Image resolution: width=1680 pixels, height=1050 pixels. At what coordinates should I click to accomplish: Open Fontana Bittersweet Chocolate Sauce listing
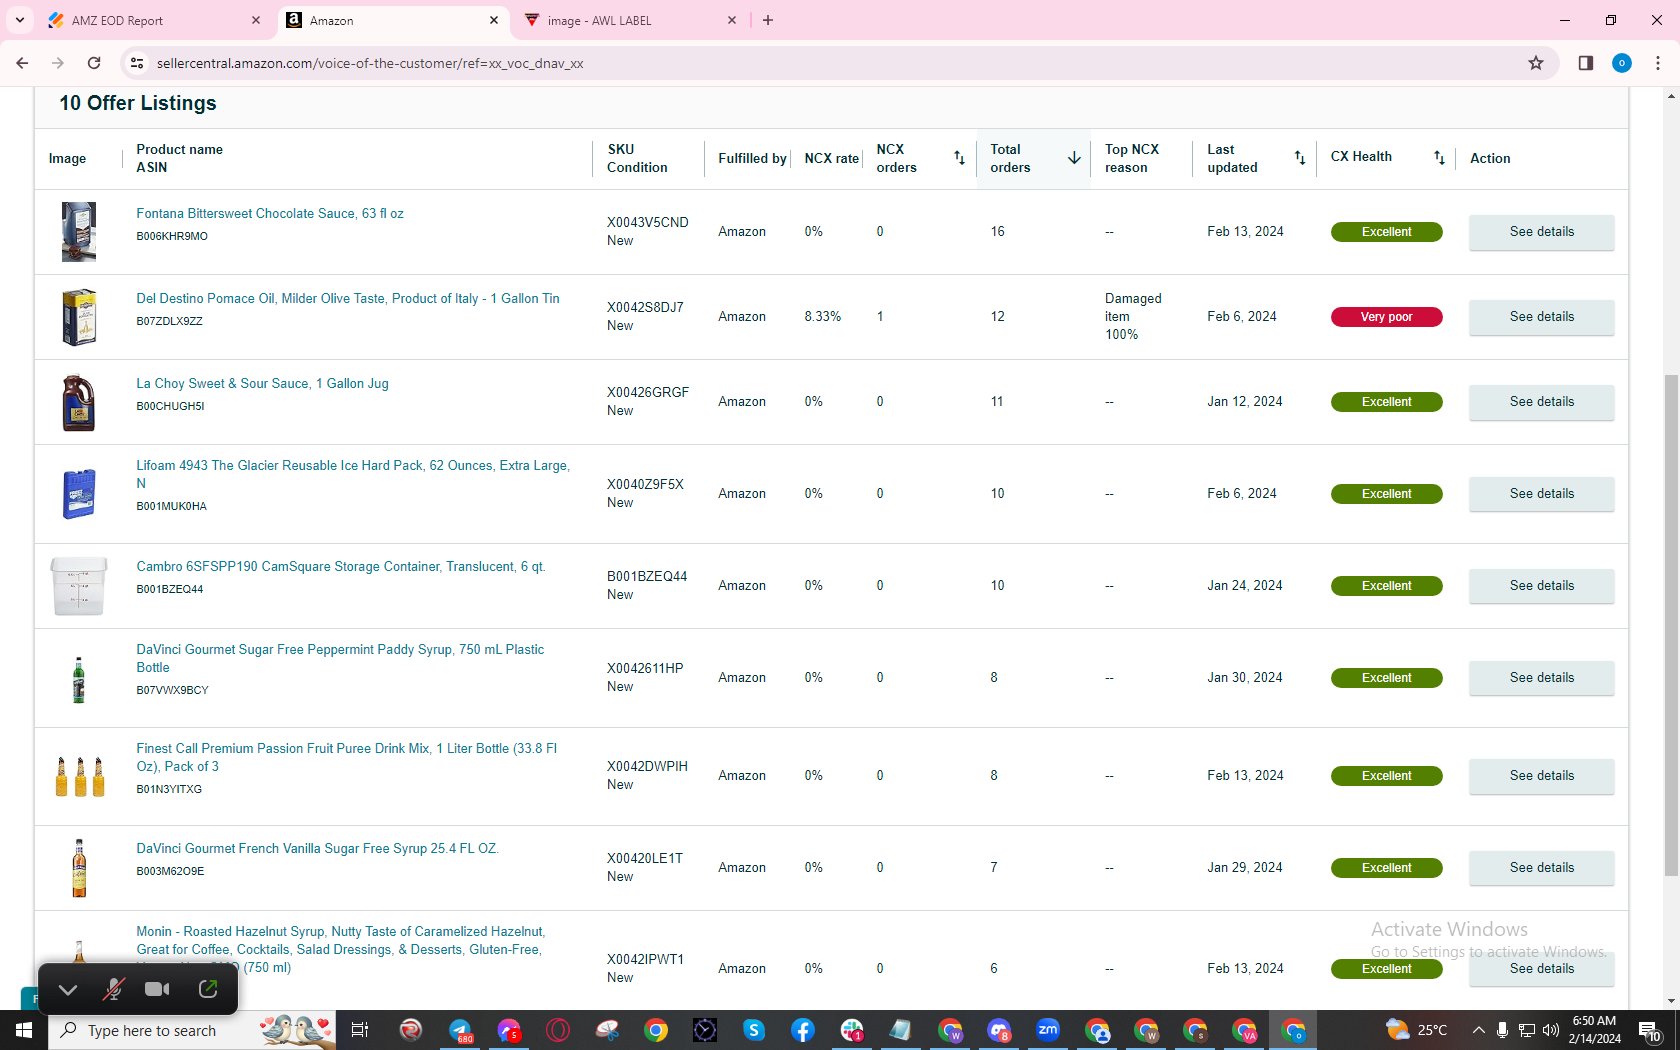(x=270, y=214)
